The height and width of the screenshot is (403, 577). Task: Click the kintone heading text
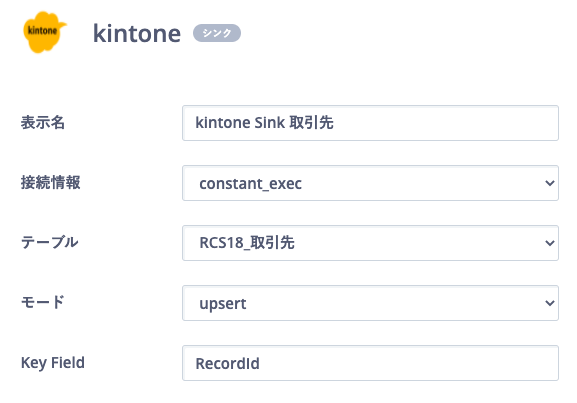(137, 33)
